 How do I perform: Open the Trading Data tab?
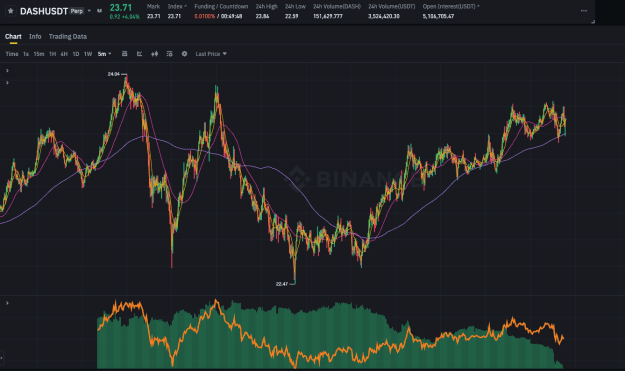[x=68, y=36]
